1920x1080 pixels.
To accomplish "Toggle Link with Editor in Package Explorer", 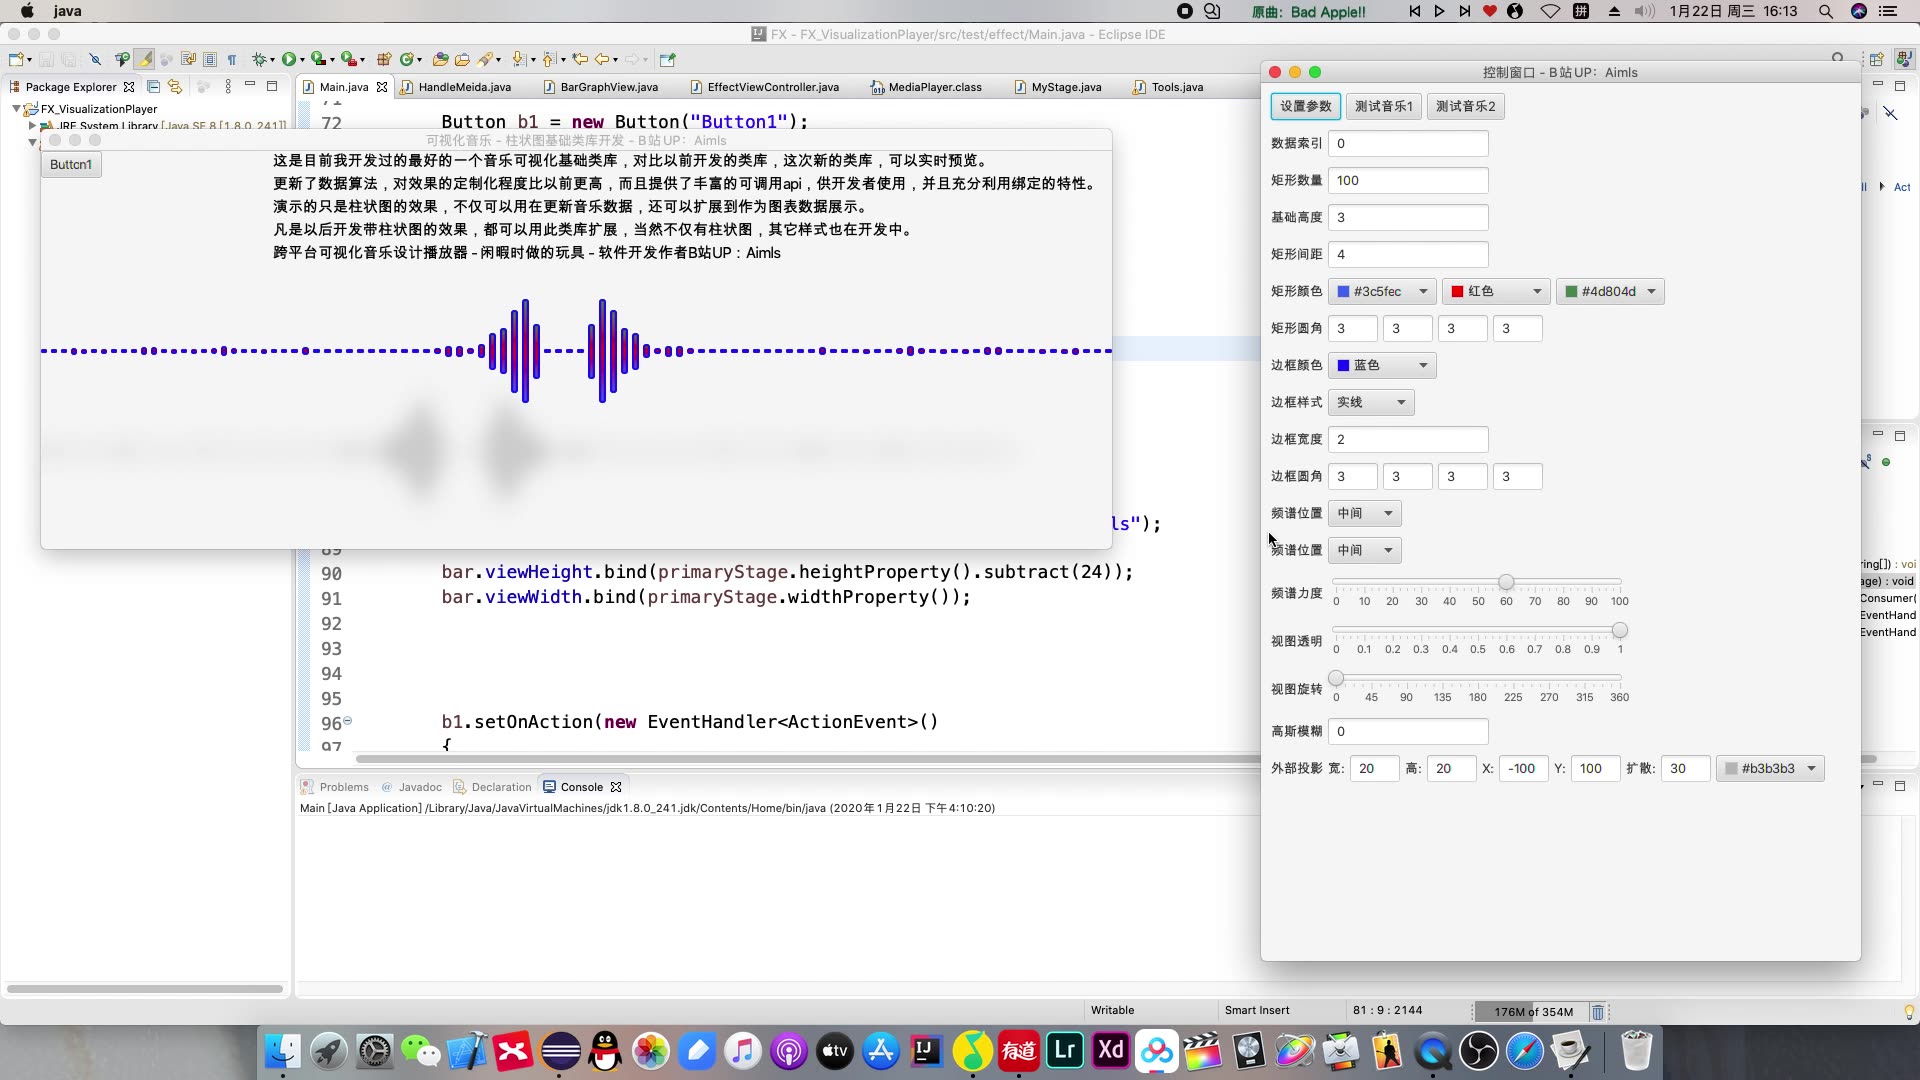I will 175,87.
